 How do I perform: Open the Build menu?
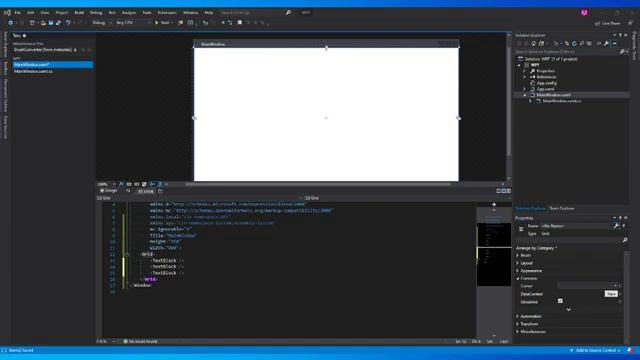79,13
